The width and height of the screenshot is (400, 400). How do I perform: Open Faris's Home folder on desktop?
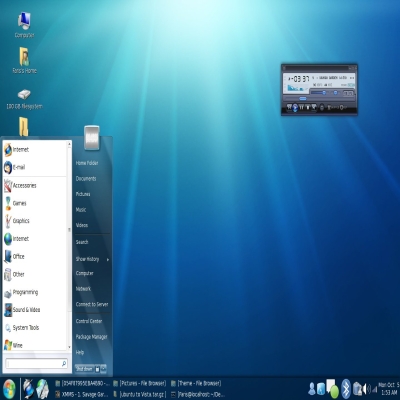click(24, 60)
